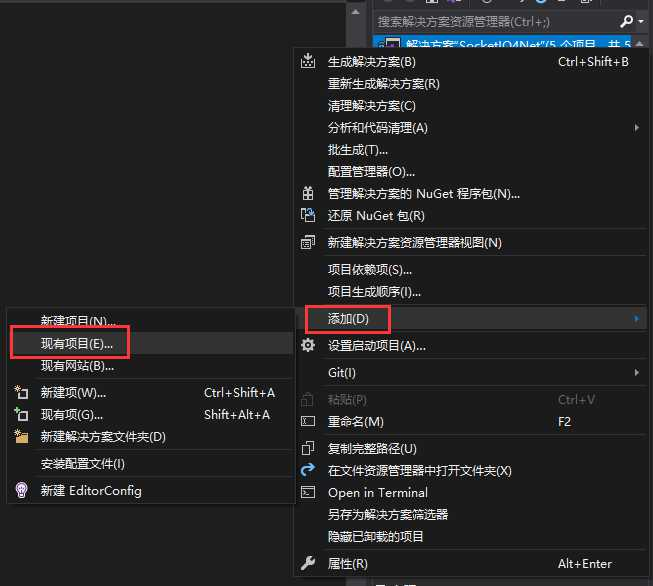Open the search options dropdown arrow next to the magnifier

tap(641, 21)
